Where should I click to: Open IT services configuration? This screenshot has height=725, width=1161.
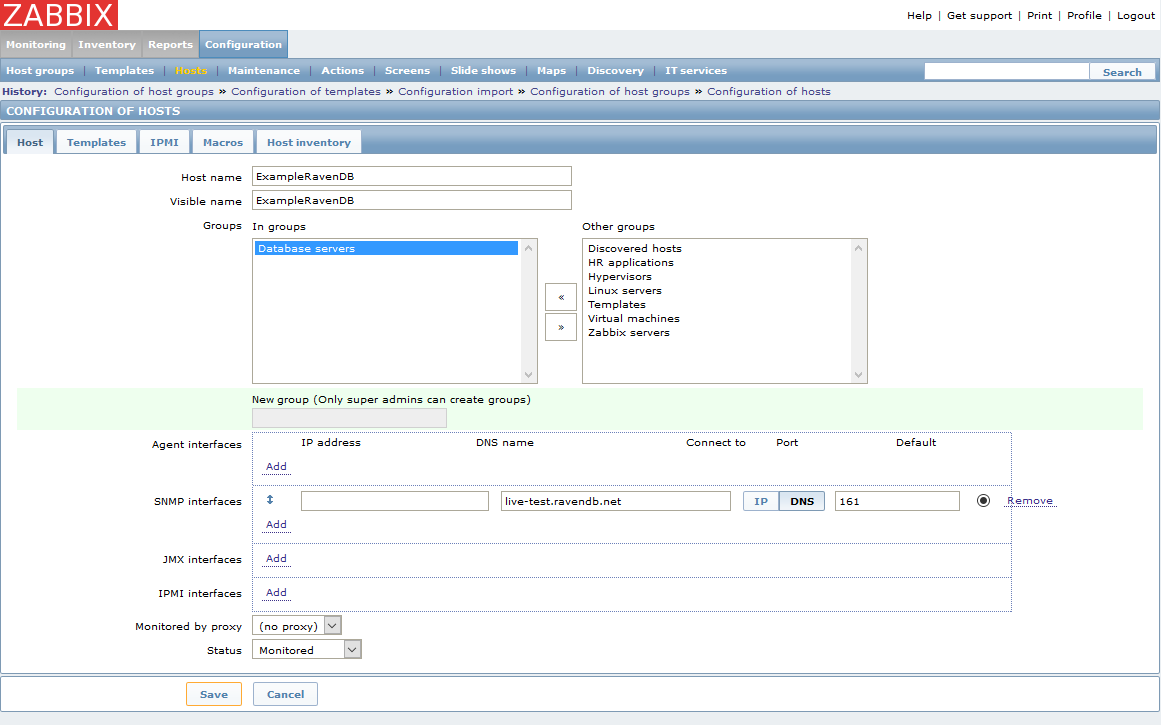click(x=695, y=70)
